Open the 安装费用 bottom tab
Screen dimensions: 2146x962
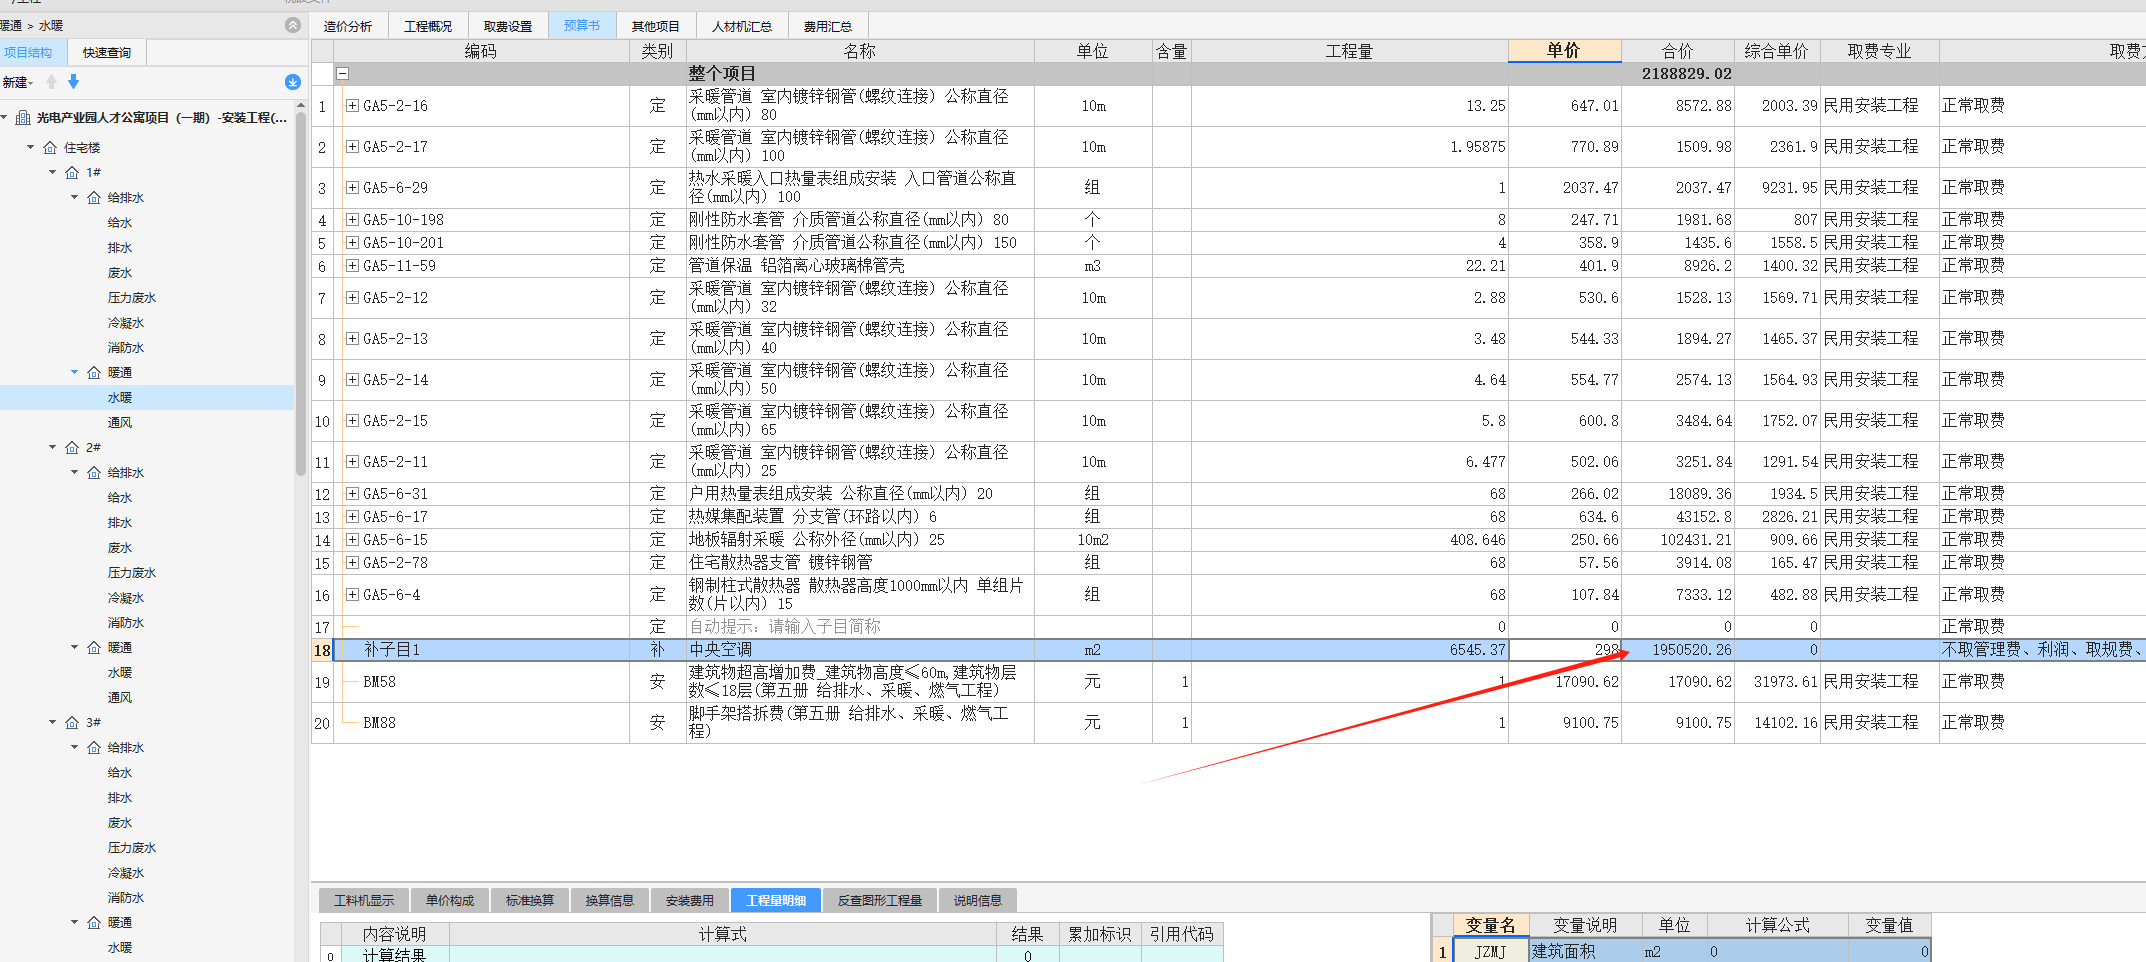(x=690, y=900)
